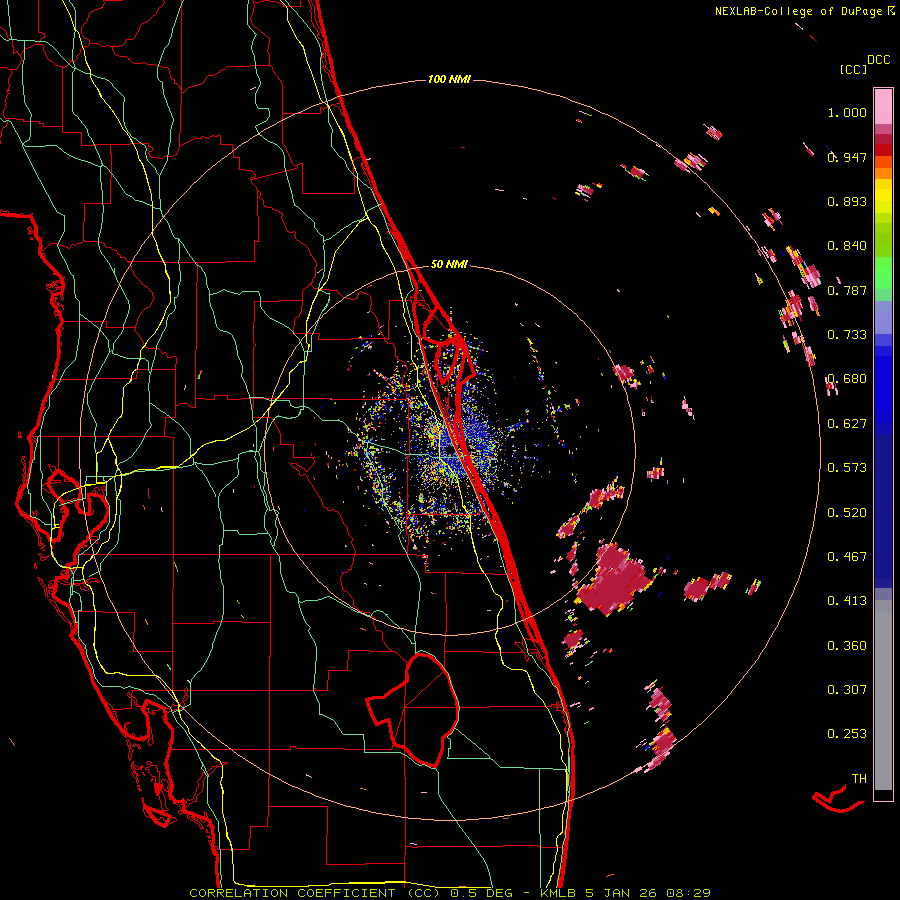Click the 1.000 scale value
This screenshot has height=900, width=900.
[847, 112]
